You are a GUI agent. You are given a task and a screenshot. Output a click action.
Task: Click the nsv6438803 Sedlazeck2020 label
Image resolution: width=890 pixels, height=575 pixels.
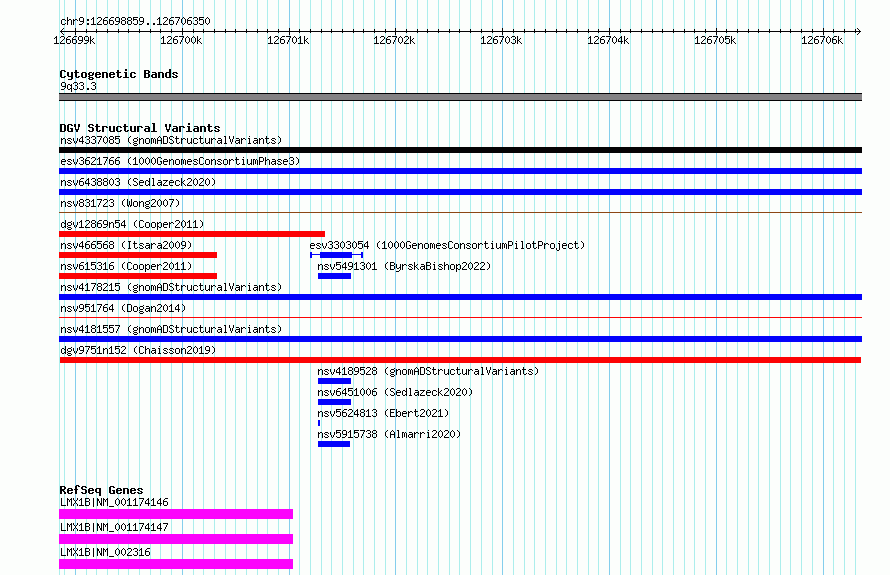(x=138, y=182)
